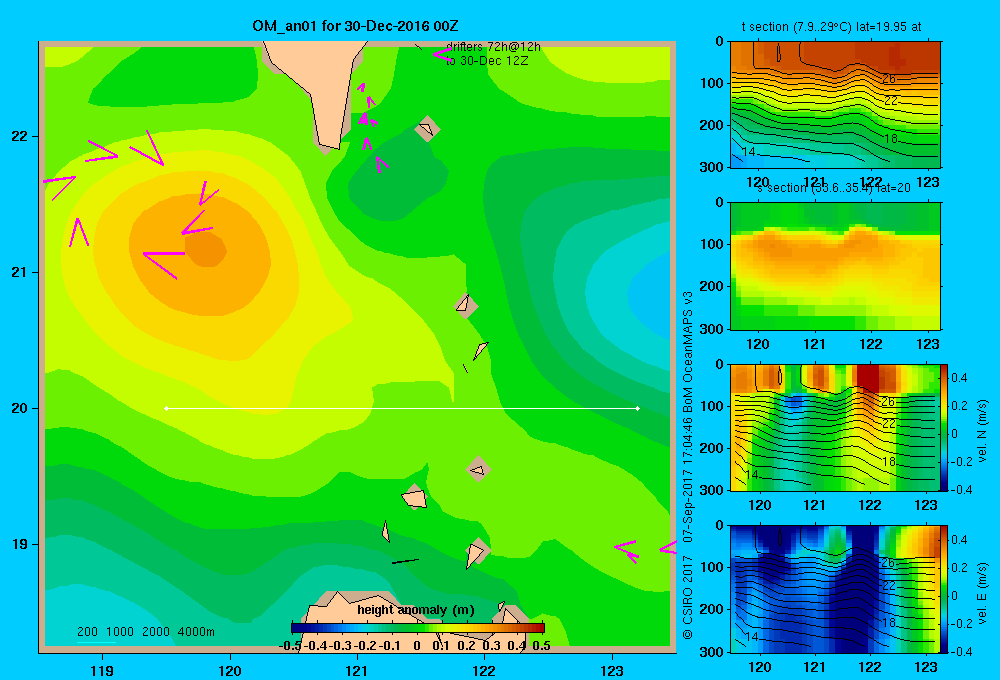Open the eastward velocity section plot
Viewport: 1000px width, 680px height.
click(835, 589)
